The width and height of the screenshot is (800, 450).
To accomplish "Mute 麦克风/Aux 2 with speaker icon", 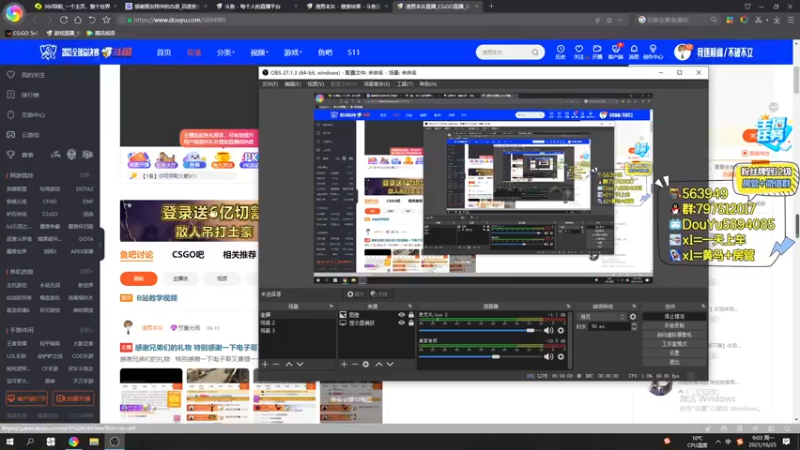I will (x=548, y=331).
